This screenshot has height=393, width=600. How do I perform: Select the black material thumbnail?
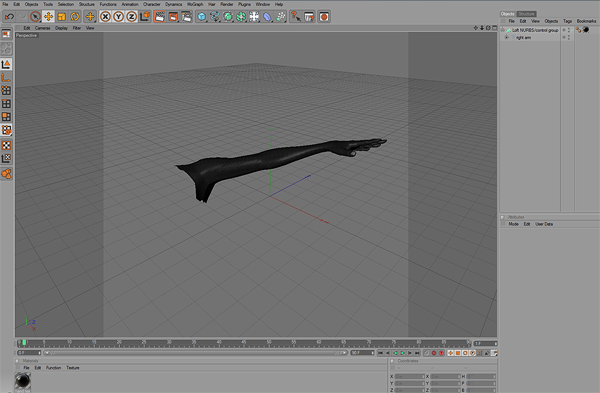[x=23, y=380]
